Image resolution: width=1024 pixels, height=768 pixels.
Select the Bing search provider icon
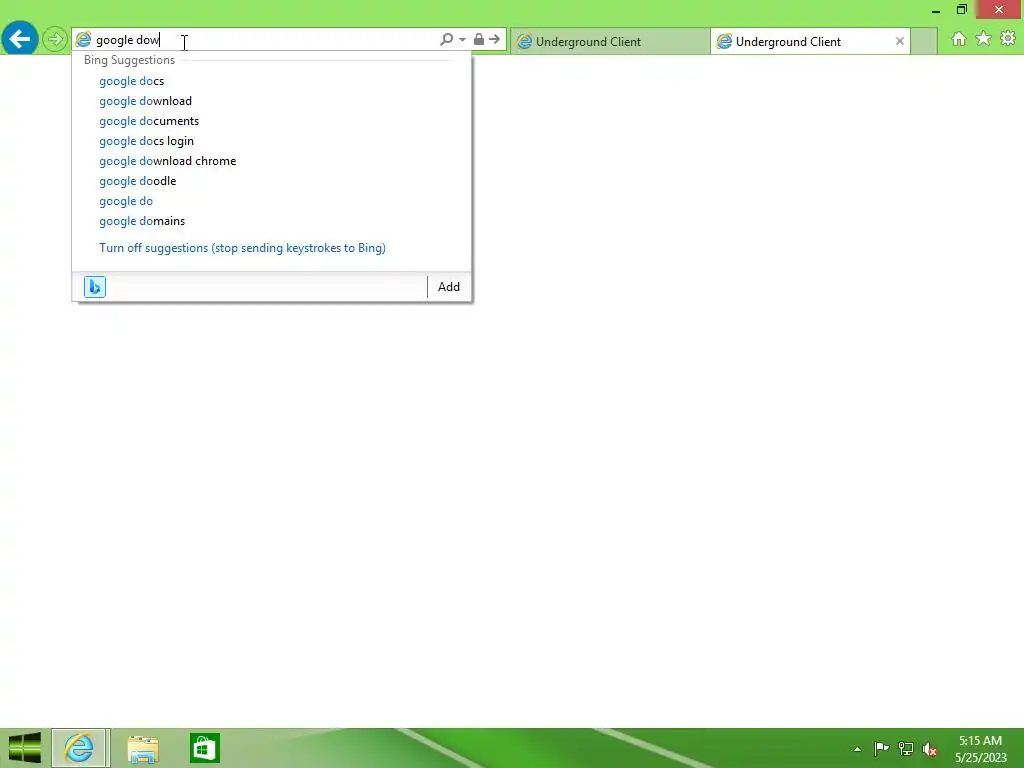(95, 287)
